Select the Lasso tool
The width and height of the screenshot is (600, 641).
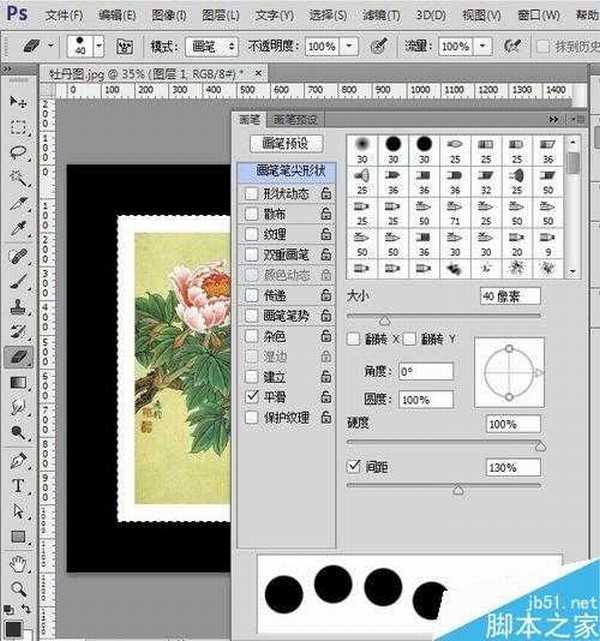tap(18, 153)
